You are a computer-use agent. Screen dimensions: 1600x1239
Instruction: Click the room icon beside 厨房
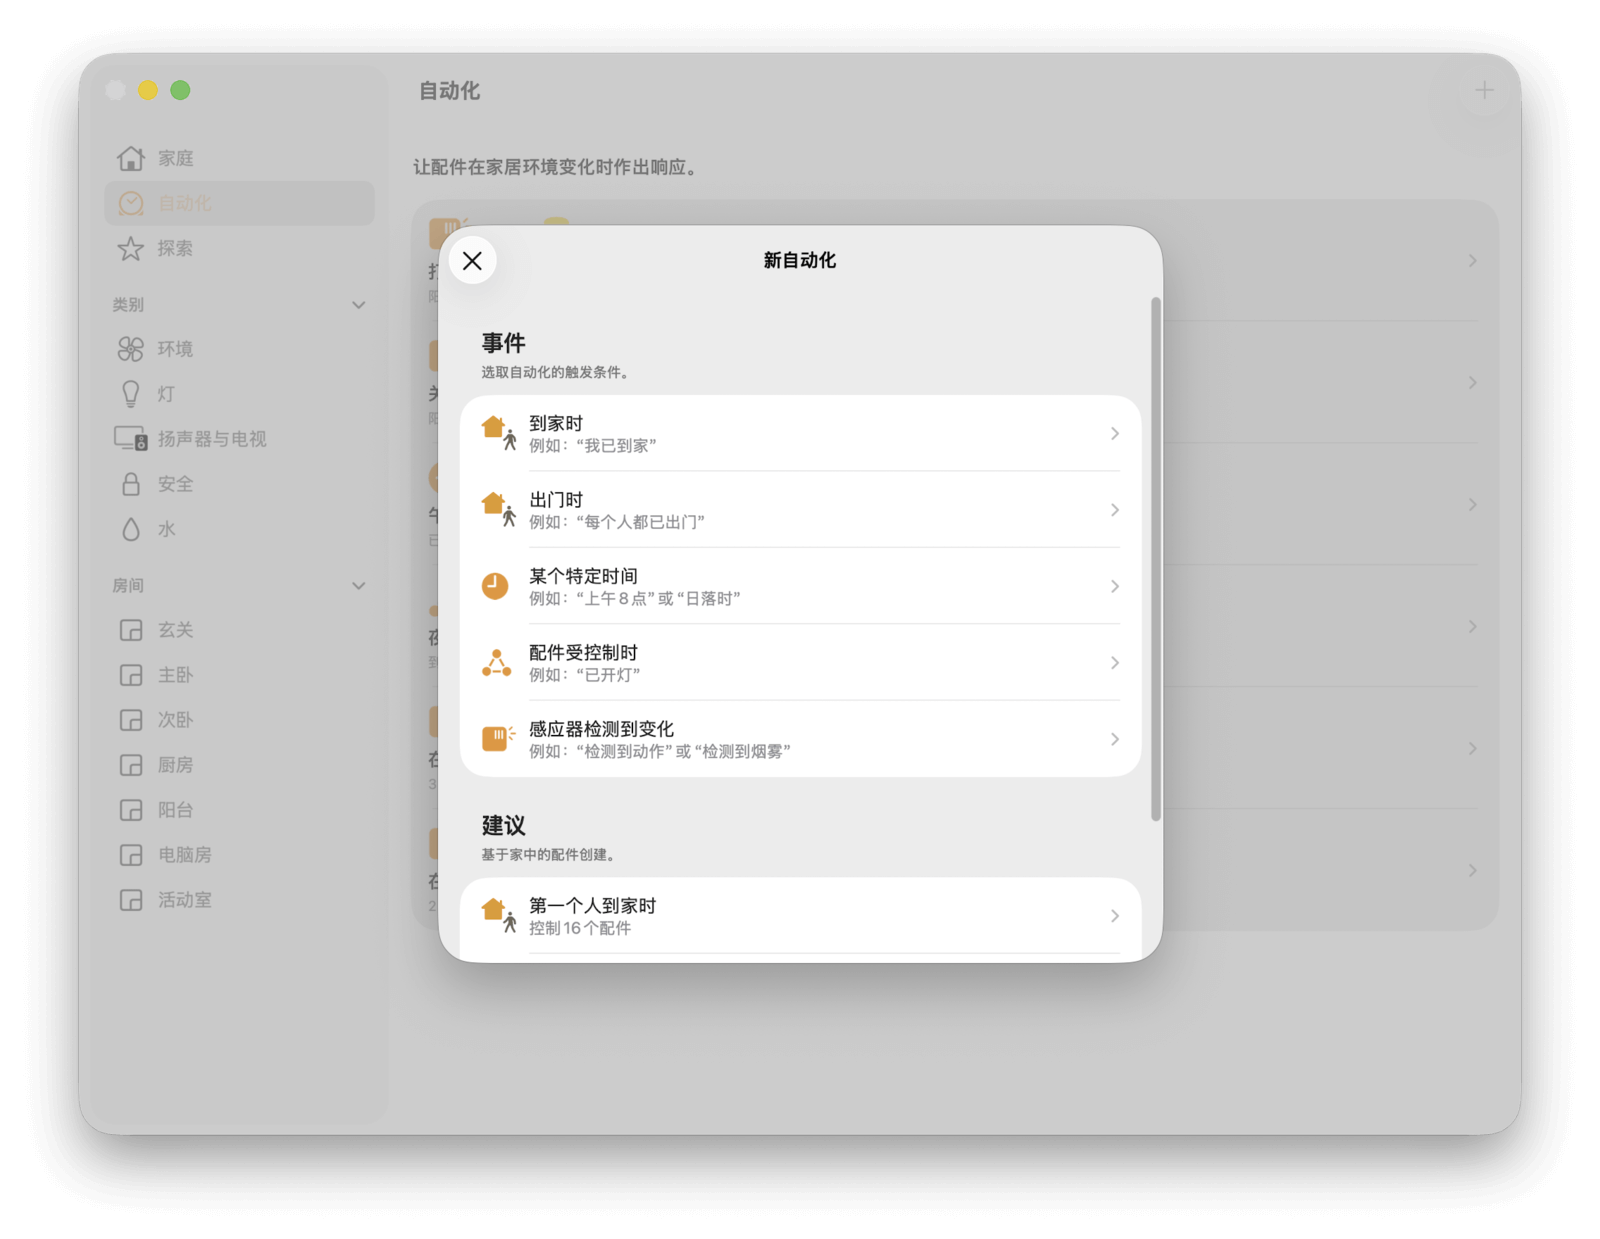(x=131, y=765)
